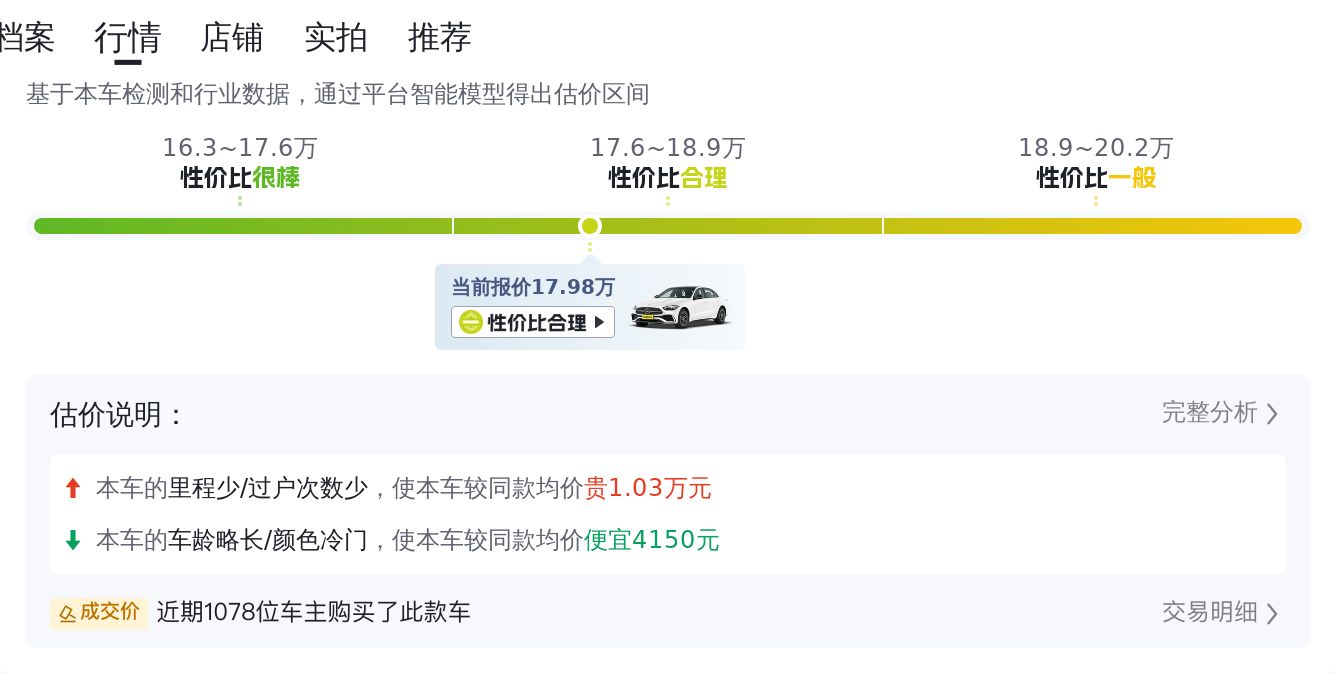Viewport: 1336px width, 674px height.
Task: Click the green down arrow icon
Action: tap(72, 540)
